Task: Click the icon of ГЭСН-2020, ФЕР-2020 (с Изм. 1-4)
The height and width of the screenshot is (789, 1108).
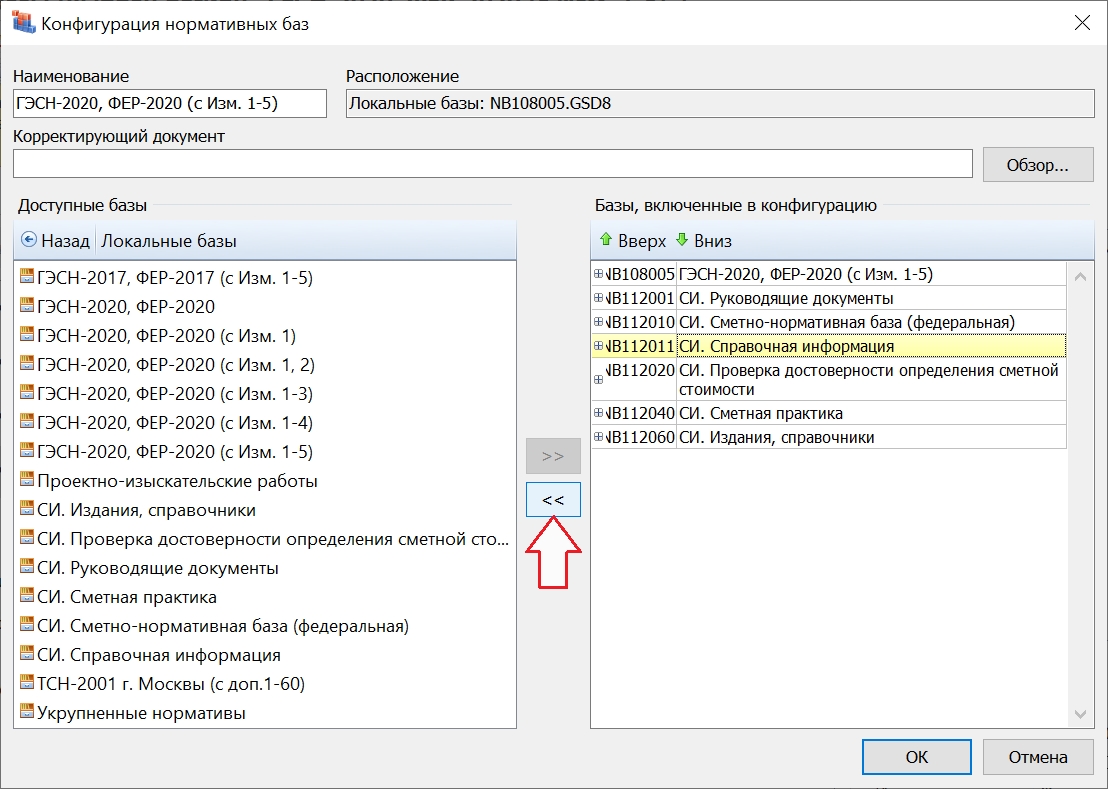Action: 27,421
